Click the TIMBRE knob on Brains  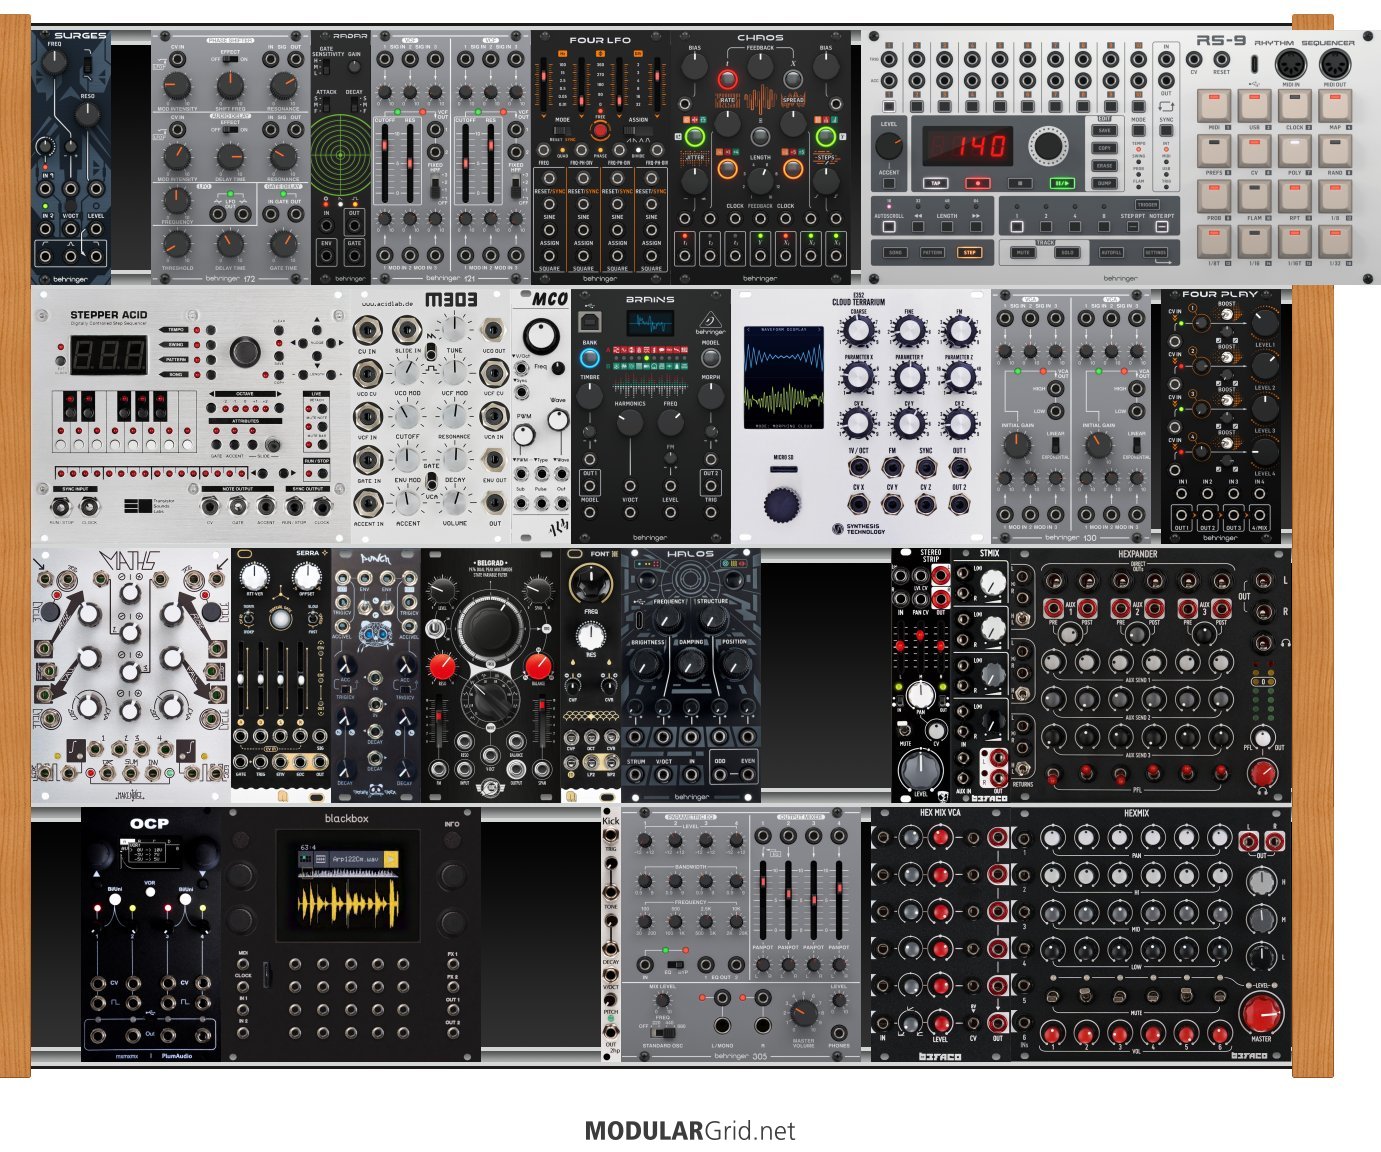pyautogui.click(x=590, y=397)
